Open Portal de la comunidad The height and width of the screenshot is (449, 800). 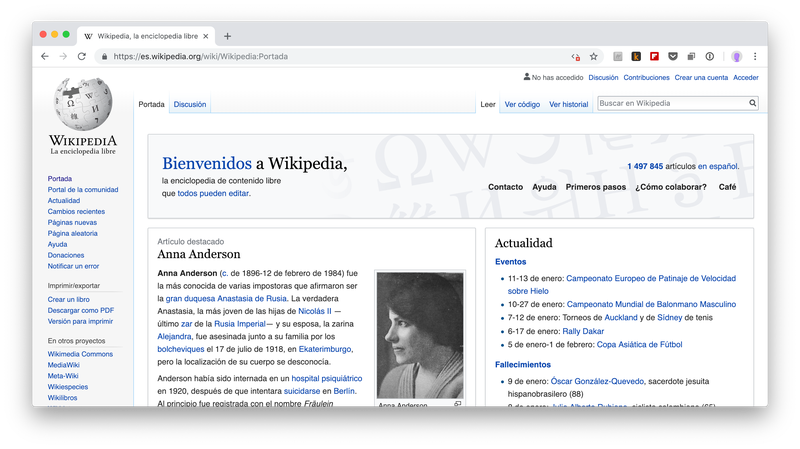[83, 189]
